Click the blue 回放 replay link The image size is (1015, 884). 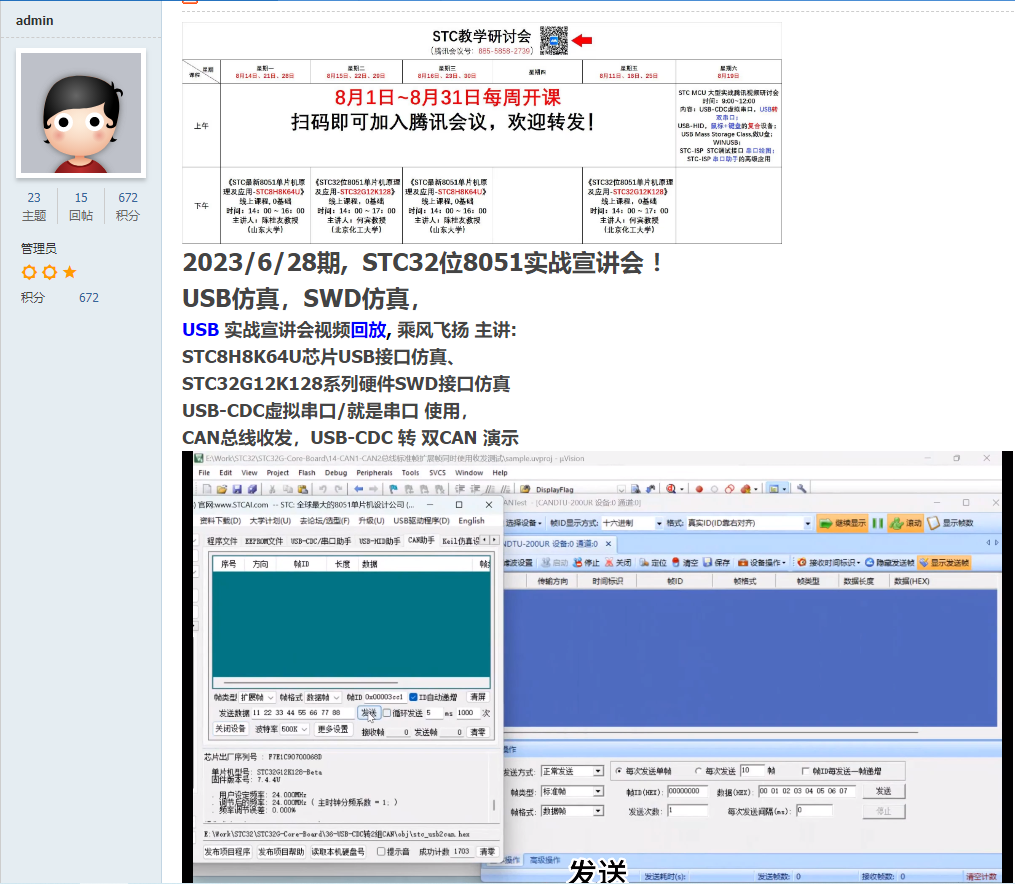(x=367, y=330)
